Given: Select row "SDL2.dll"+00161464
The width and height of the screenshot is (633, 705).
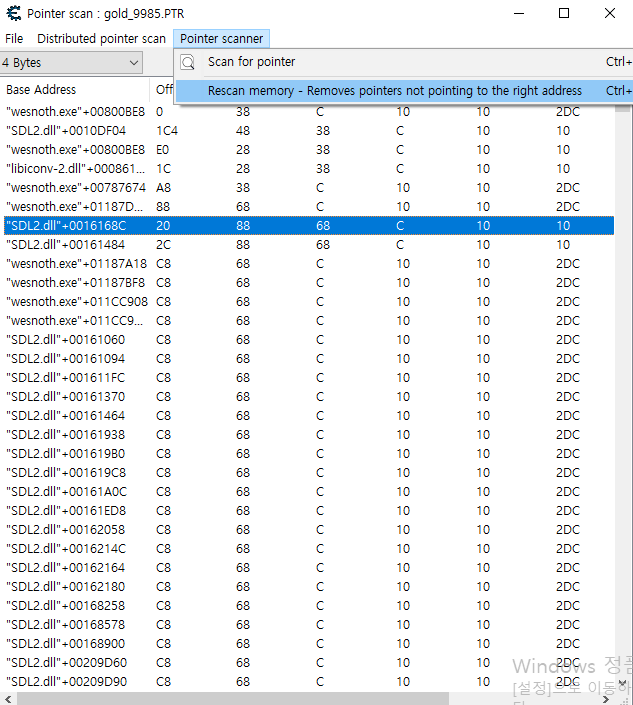Looking at the screenshot, I should point(309,415).
